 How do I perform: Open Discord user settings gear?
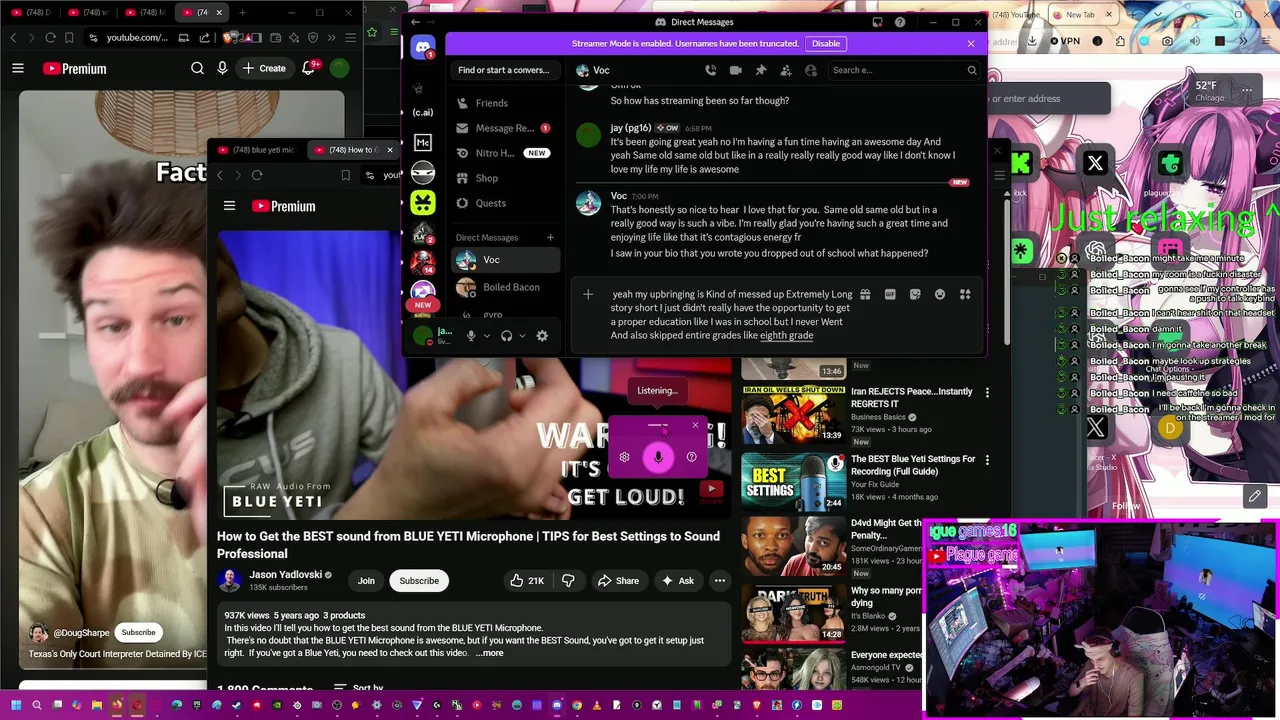[542, 336]
